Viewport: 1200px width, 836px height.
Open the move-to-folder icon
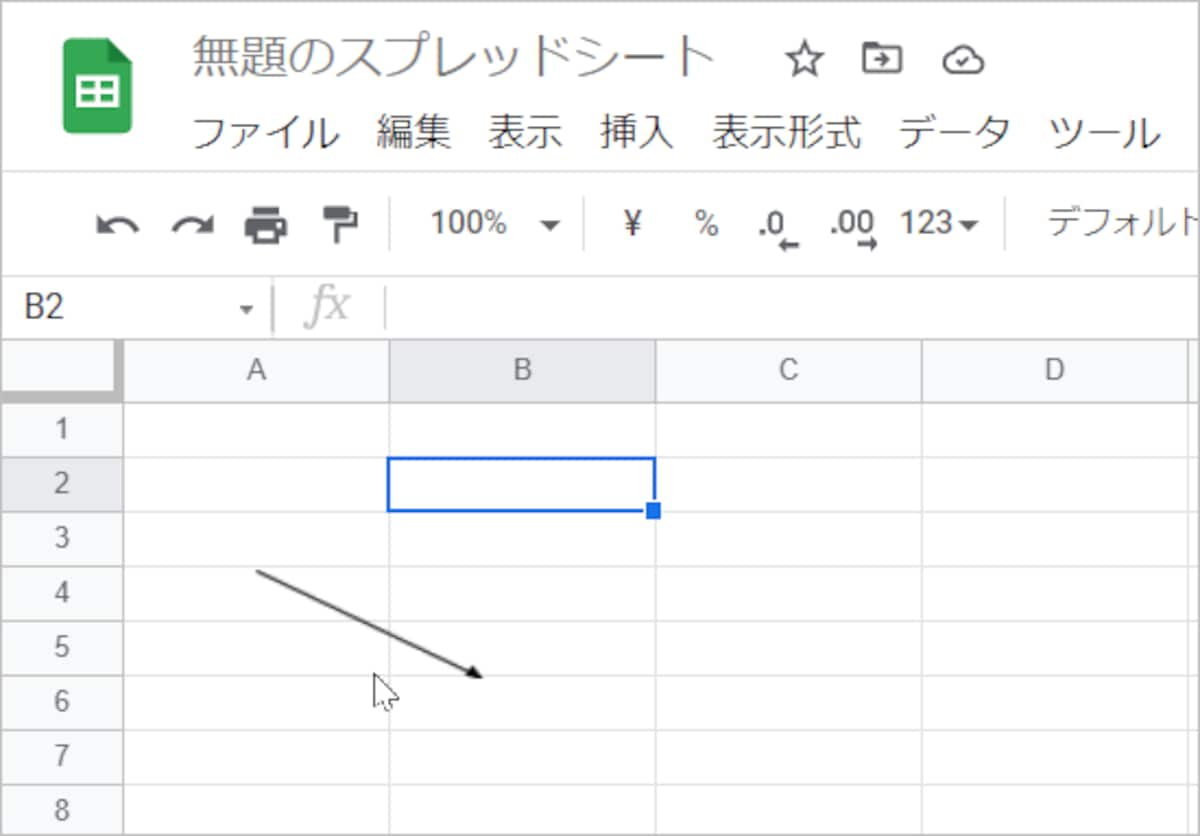point(882,60)
